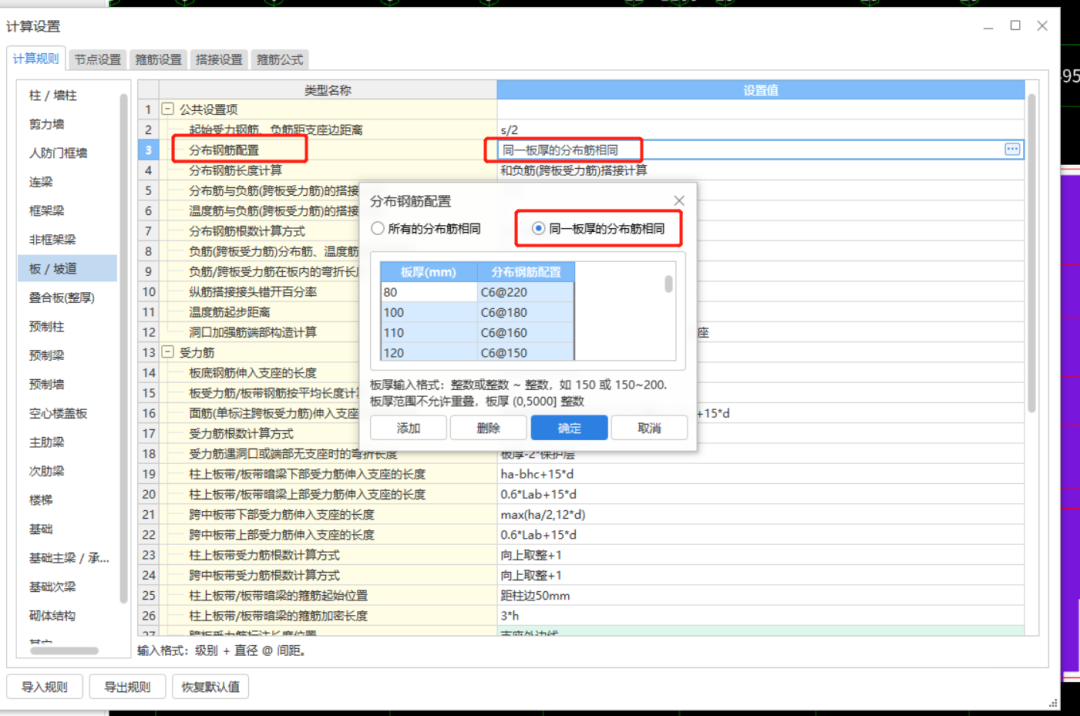Go to the 箍筋公式 tab
The height and width of the screenshot is (716, 1080).
coord(280,59)
